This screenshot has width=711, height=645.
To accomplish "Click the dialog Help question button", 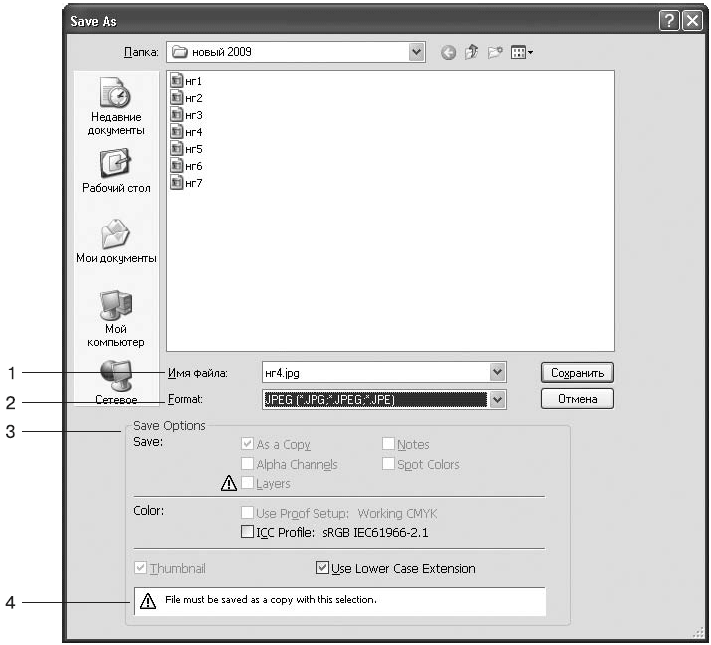I will tap(669, 21).
